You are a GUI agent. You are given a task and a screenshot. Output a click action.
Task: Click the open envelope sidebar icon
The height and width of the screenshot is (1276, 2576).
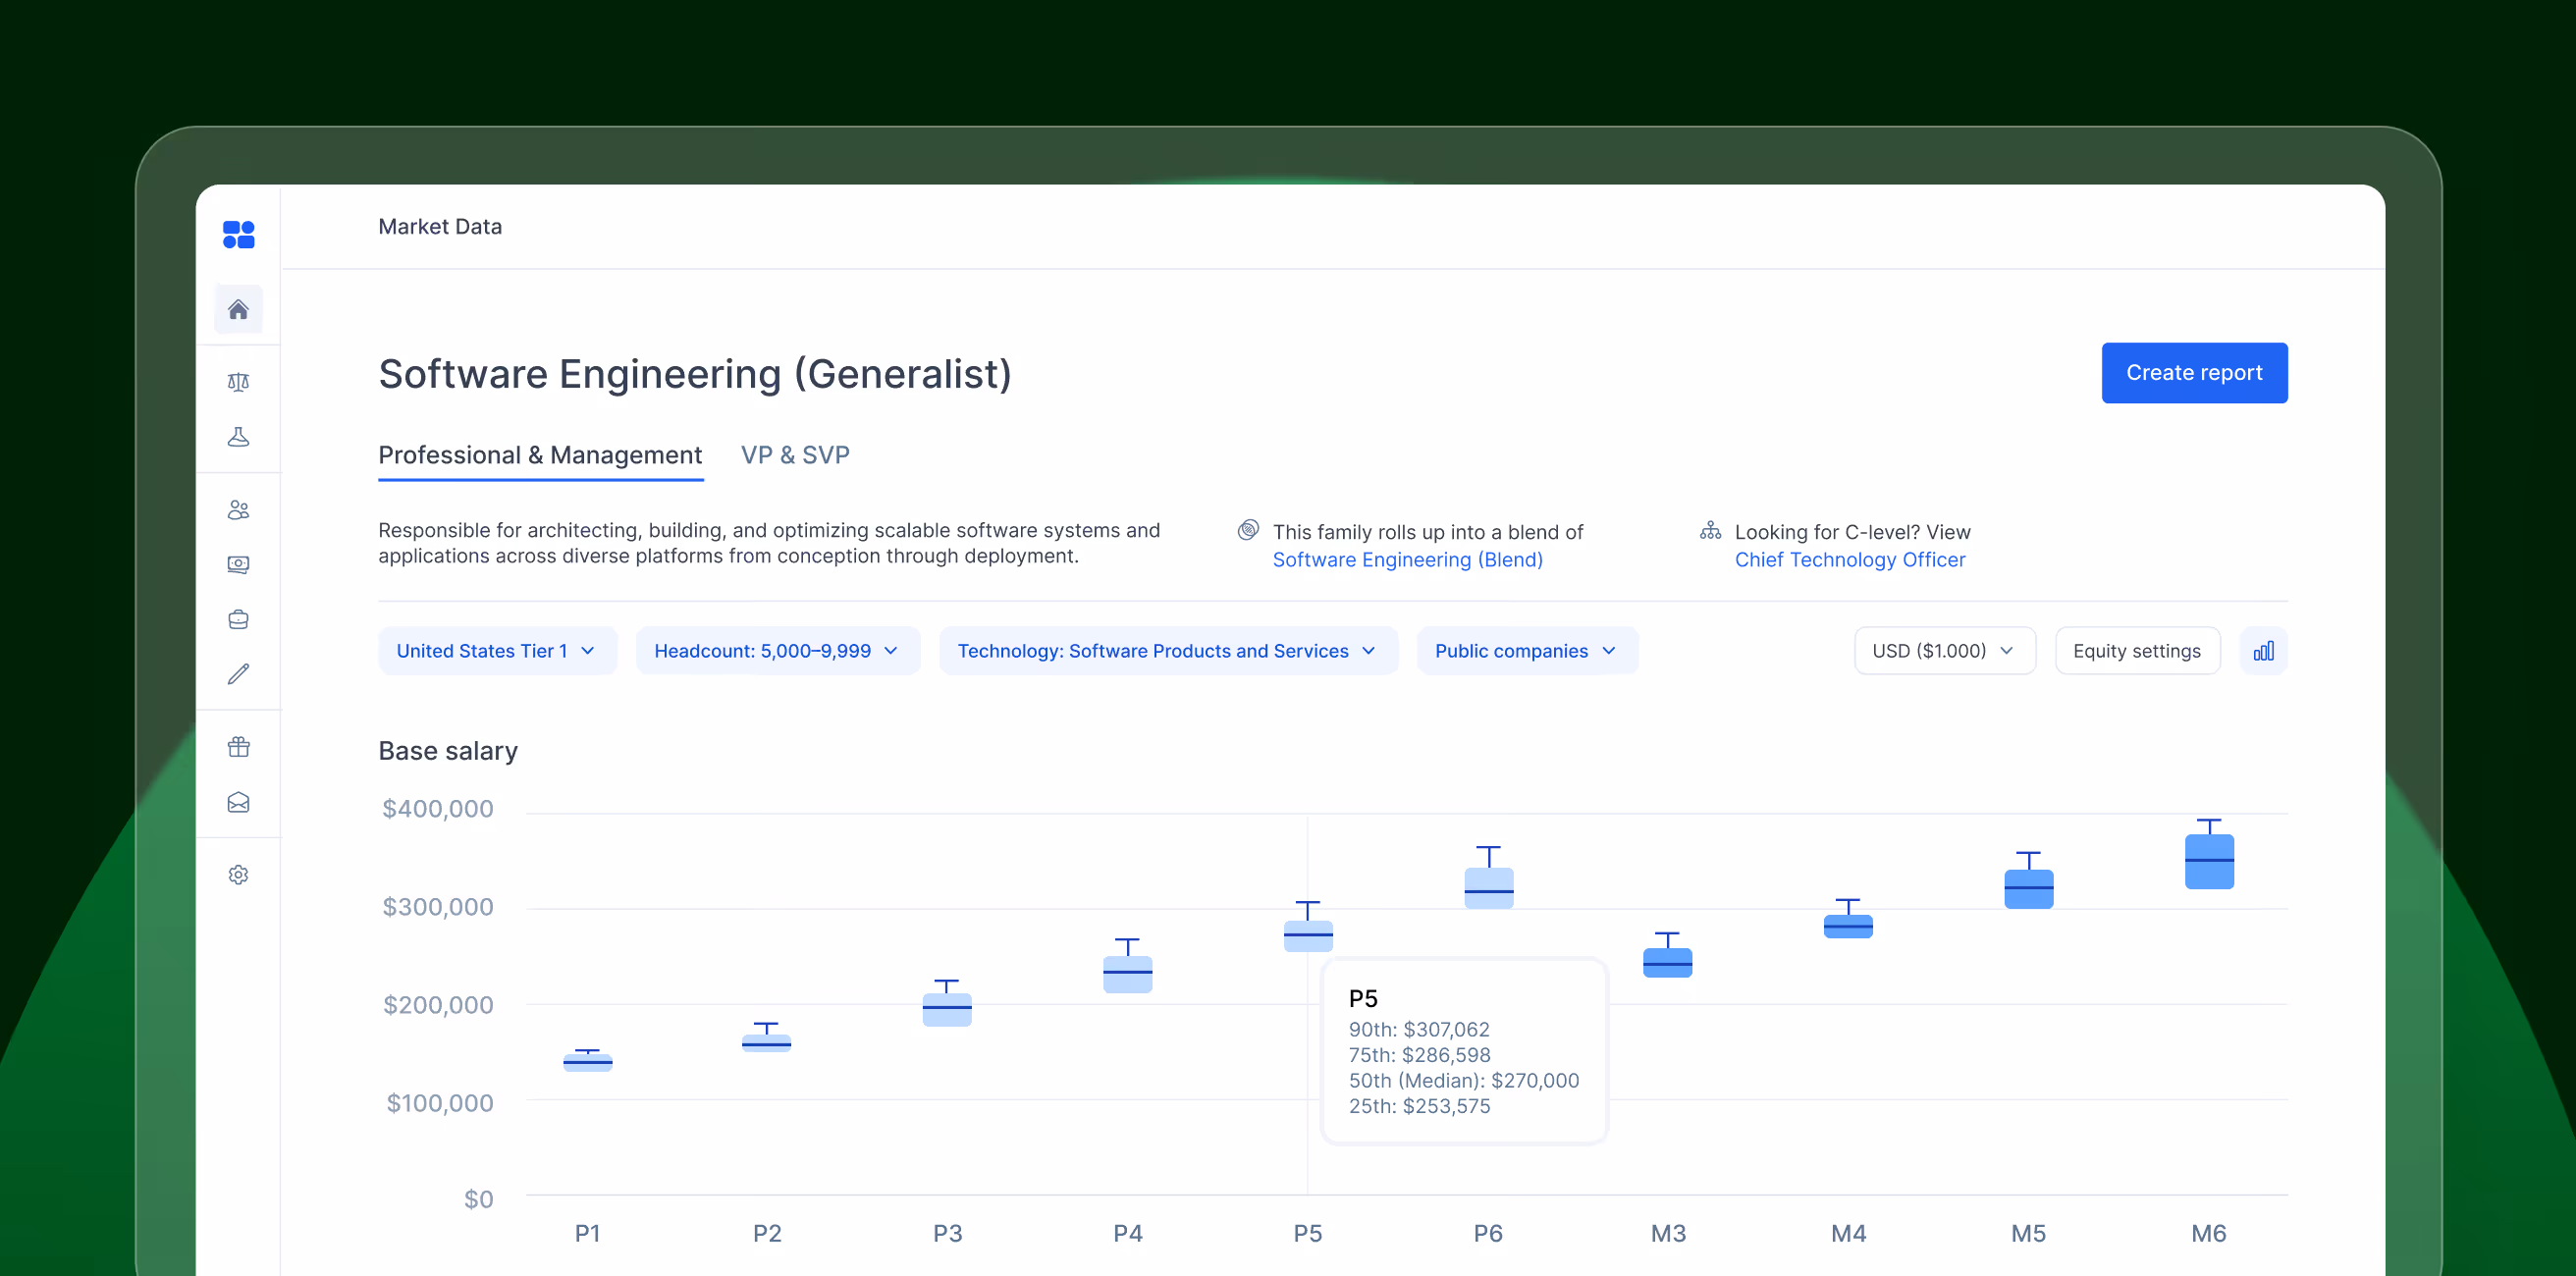238,802
